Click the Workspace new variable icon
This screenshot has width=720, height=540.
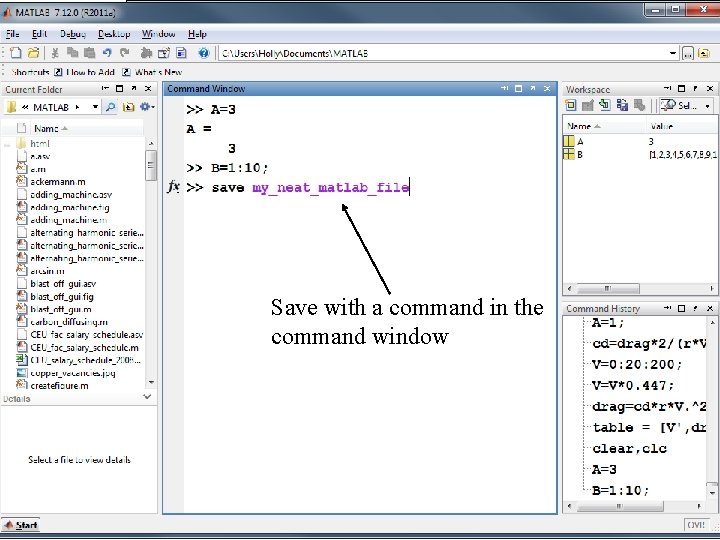pyautogui.click(x=571, y=105)
